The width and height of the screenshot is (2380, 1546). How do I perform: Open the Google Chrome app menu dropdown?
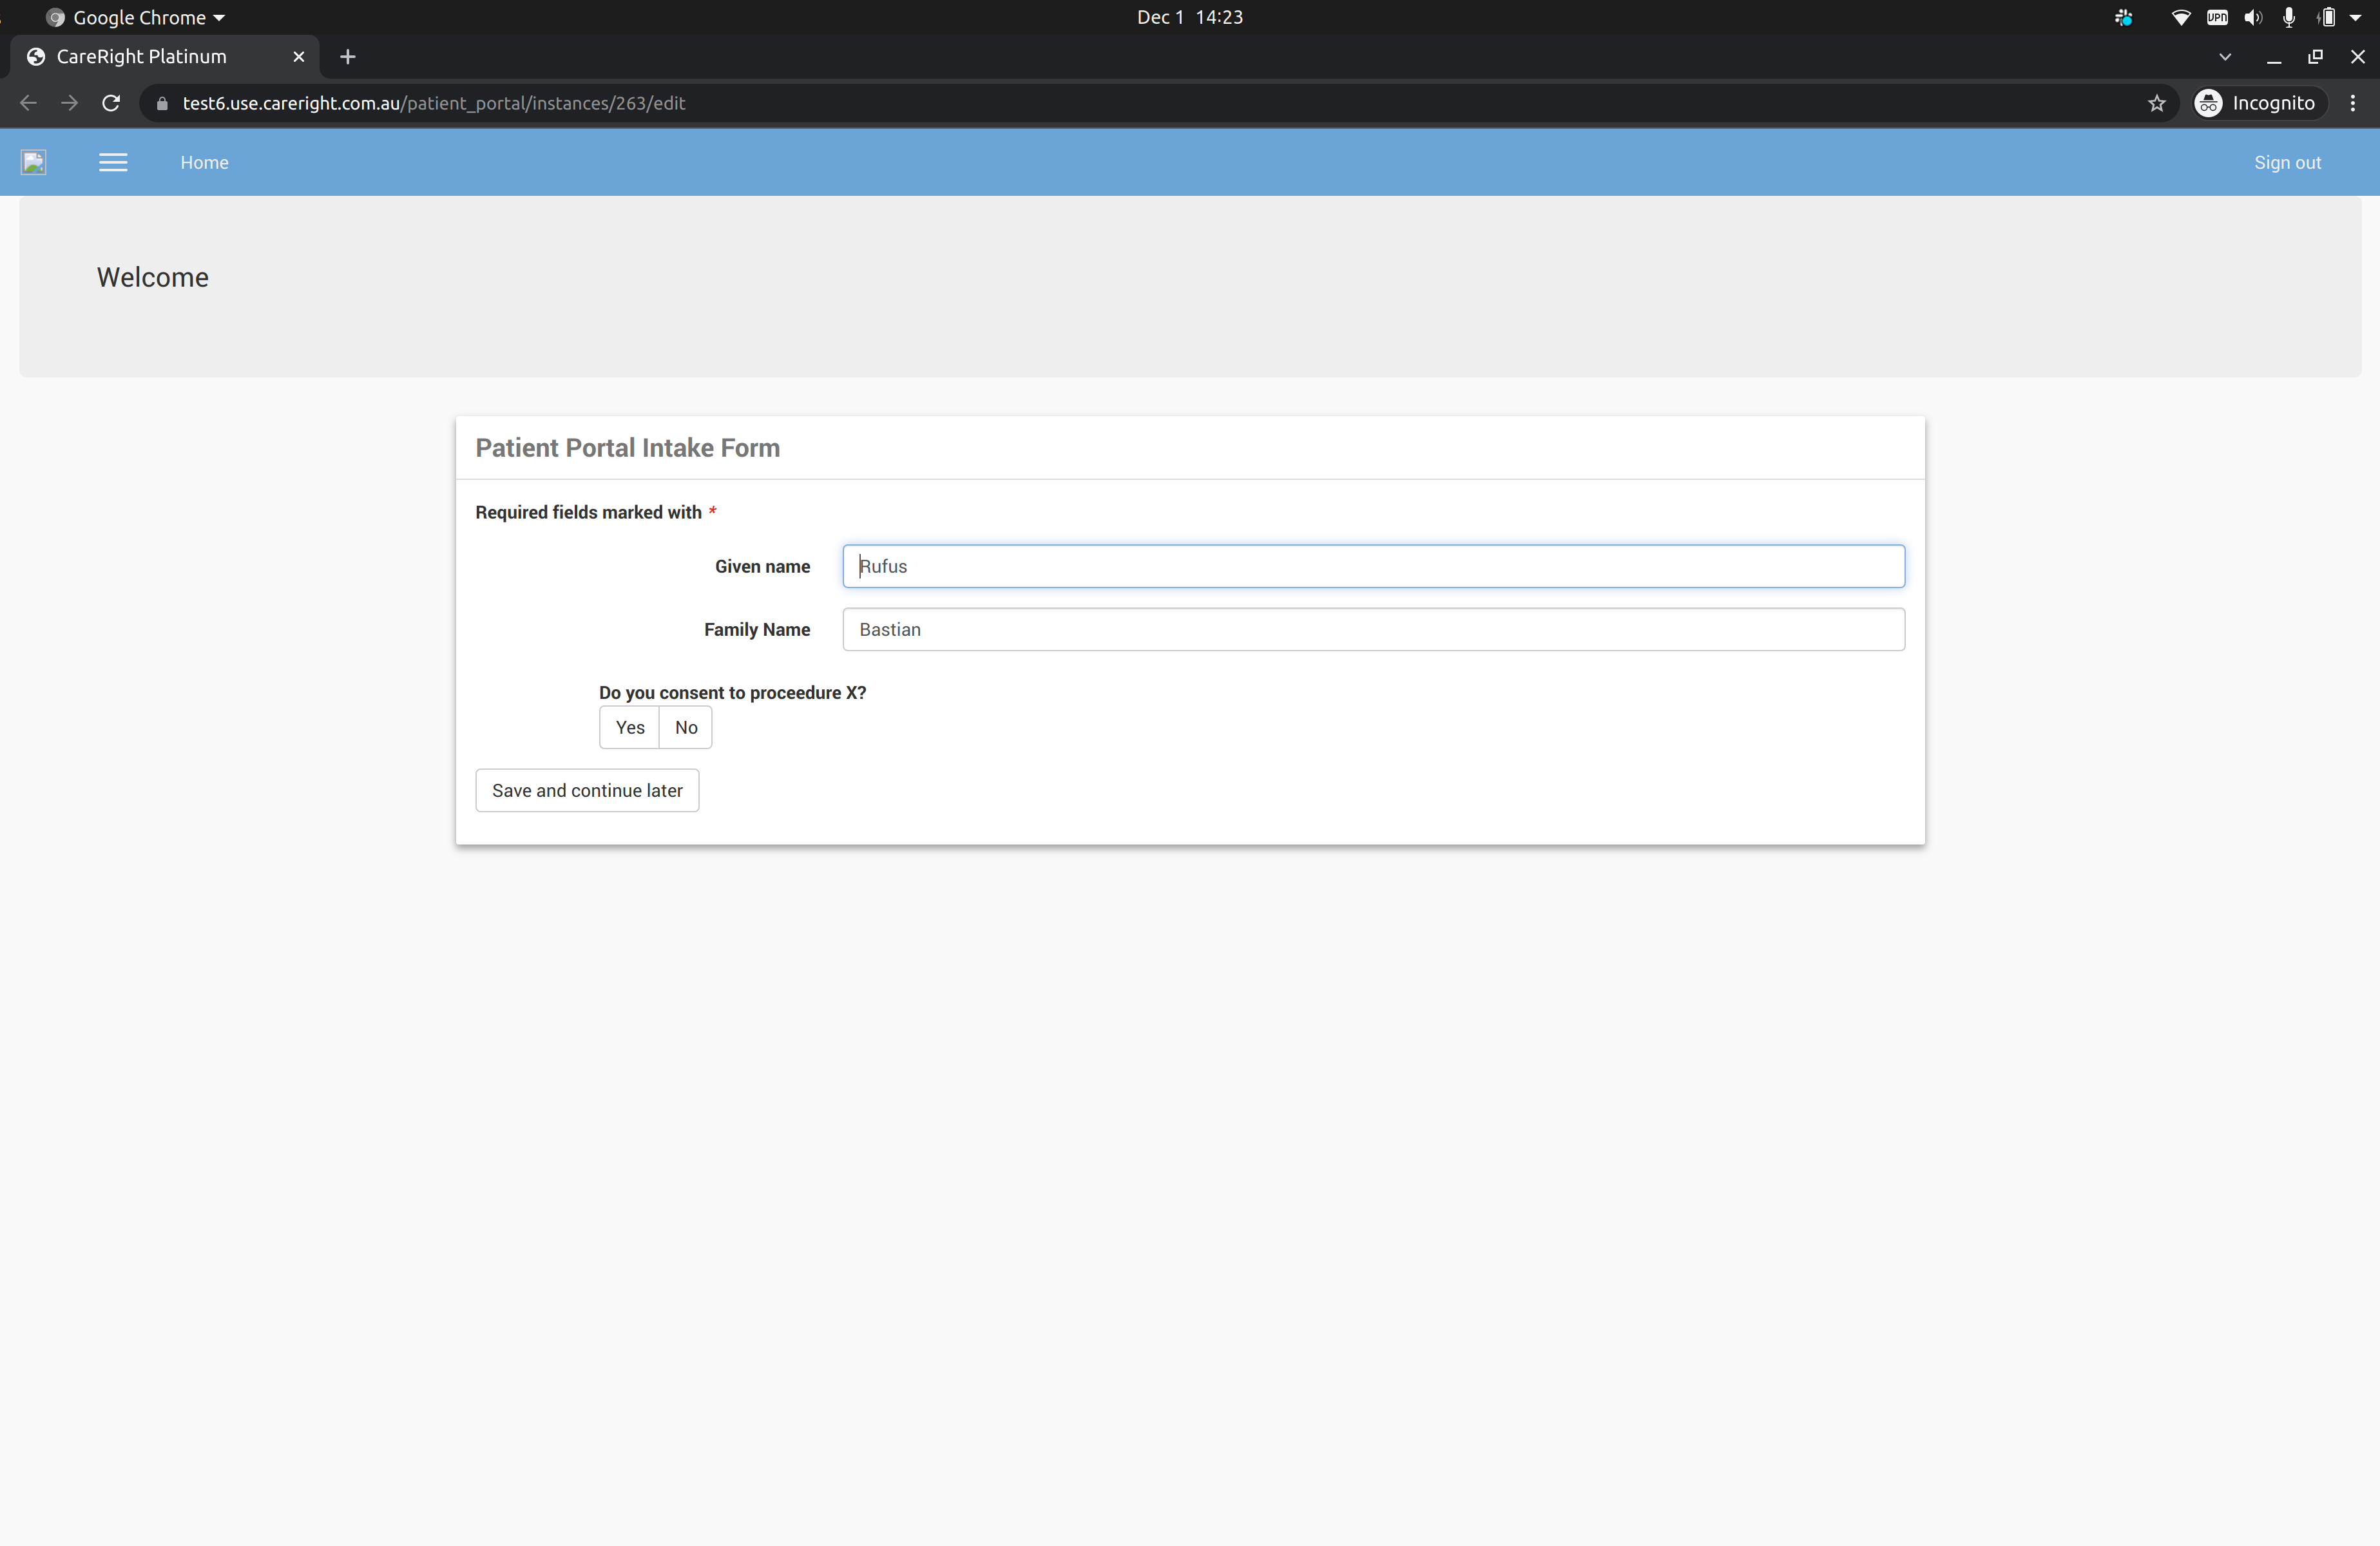point(137,17)
